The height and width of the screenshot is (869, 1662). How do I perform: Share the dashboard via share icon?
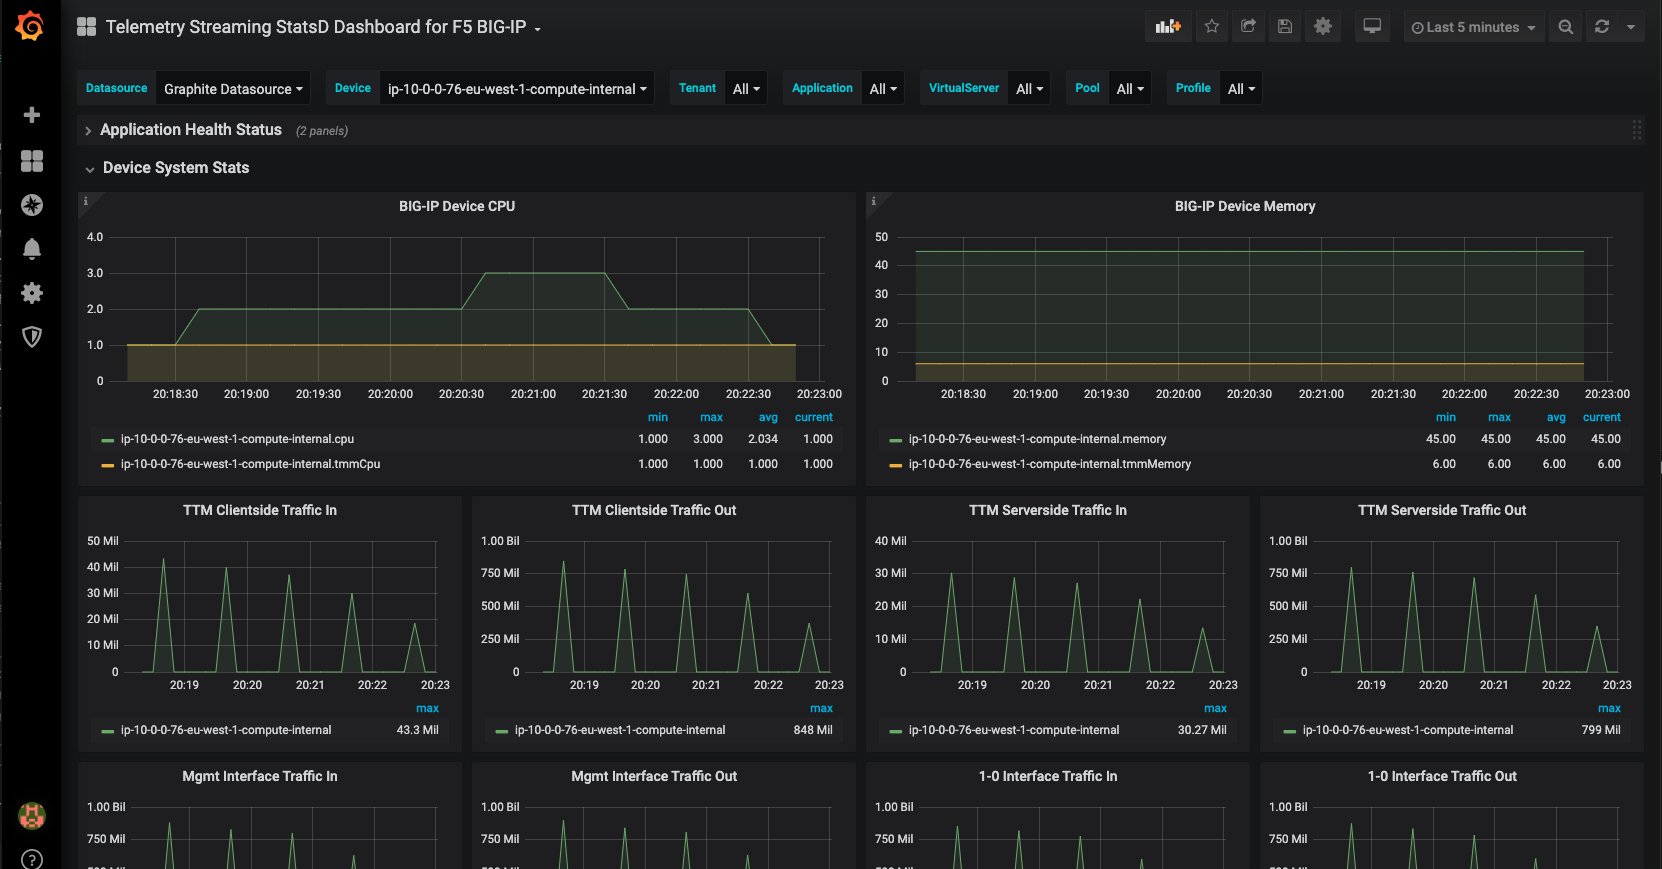pyautogui.click(x=1248, y=27)
